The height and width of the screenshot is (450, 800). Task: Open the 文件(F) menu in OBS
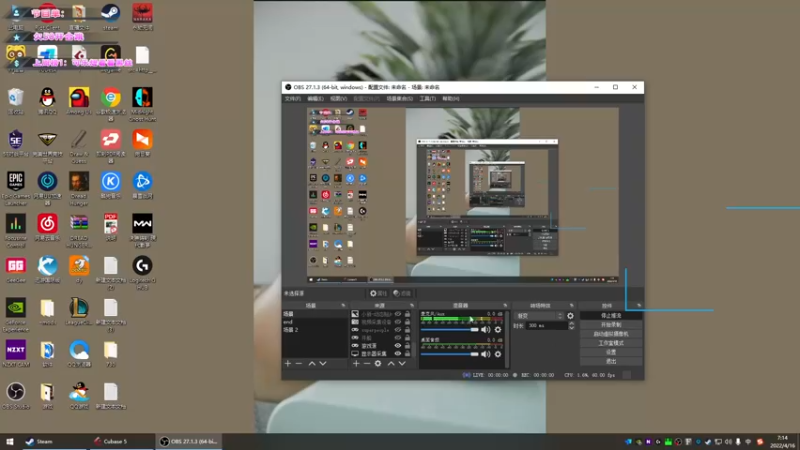(293, 98)
